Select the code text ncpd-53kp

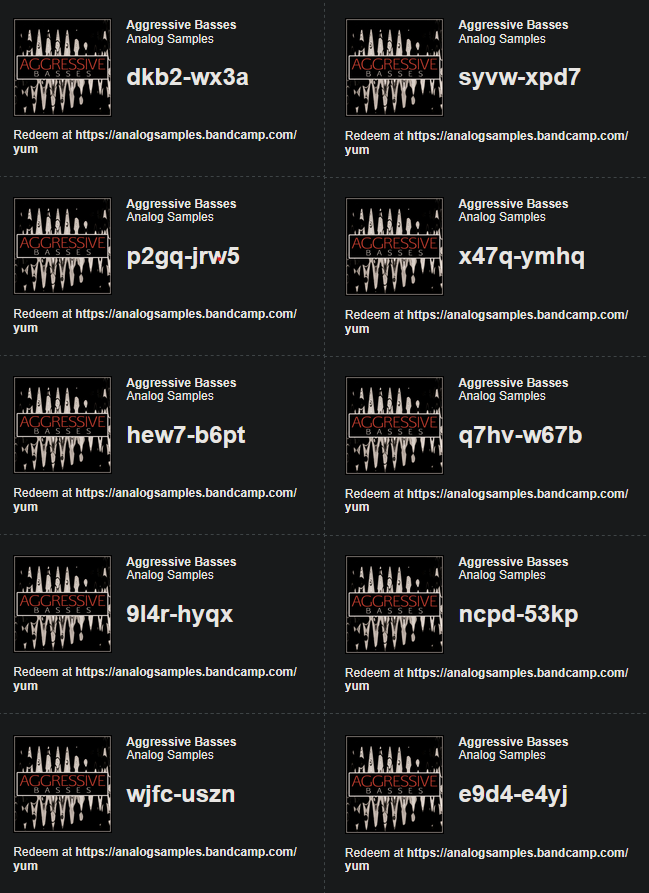518,615
